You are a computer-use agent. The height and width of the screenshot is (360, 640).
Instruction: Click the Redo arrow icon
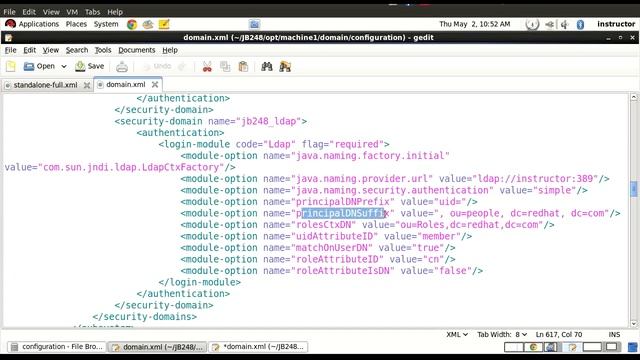click(x=182, y=66)
